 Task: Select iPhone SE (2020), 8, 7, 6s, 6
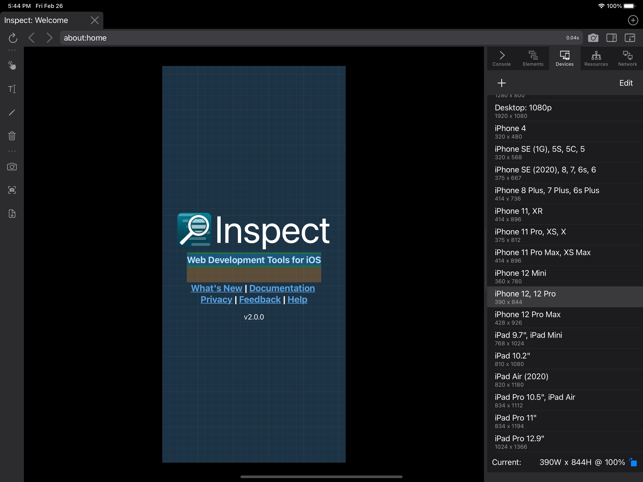click(x=565, y=173)
